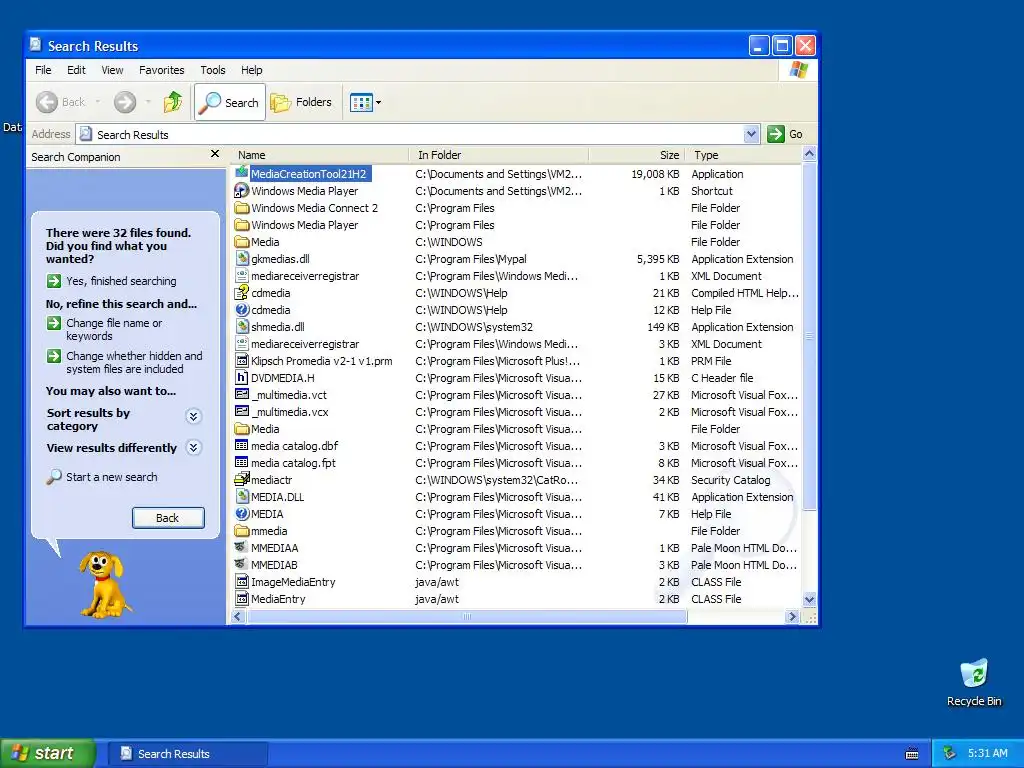
Task: Click the green Go arrow icon
Action: [x=775, y=134]
